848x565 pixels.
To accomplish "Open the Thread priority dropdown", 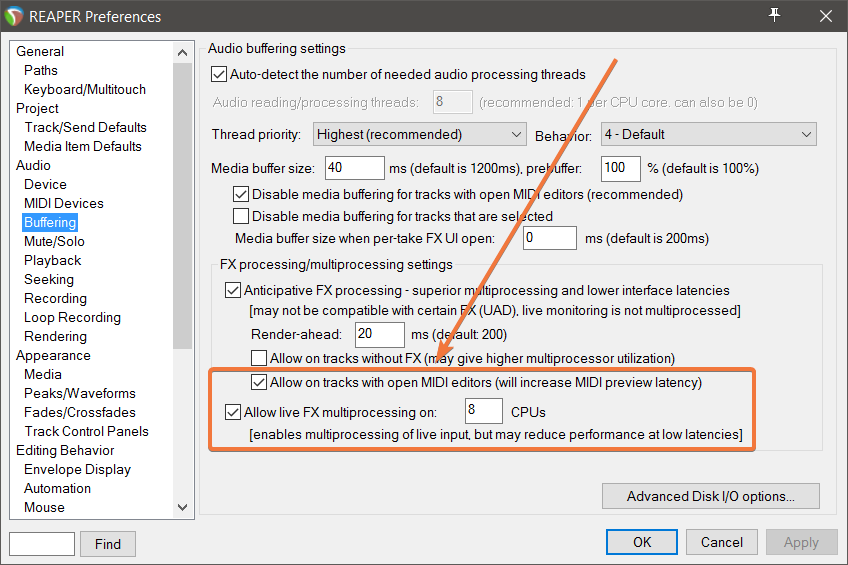I will click(420, 134).
